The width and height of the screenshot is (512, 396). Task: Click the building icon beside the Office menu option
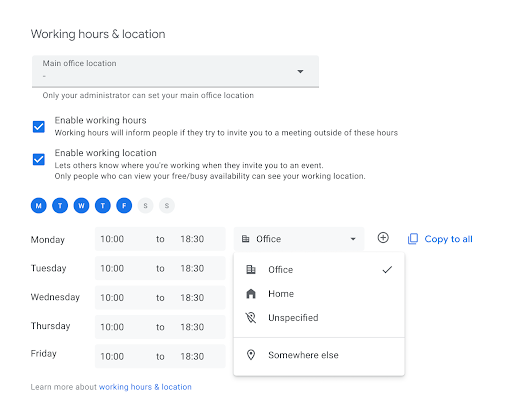tap(251, 269)
